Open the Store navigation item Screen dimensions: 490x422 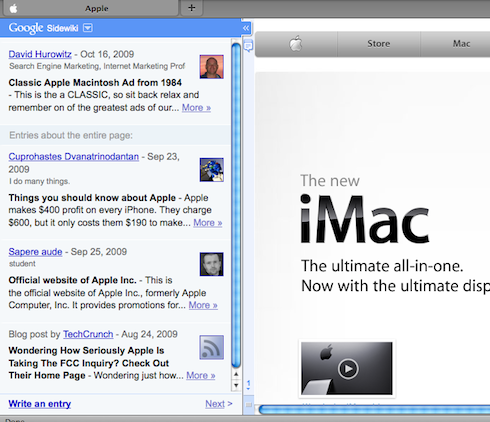click(379, 44)
